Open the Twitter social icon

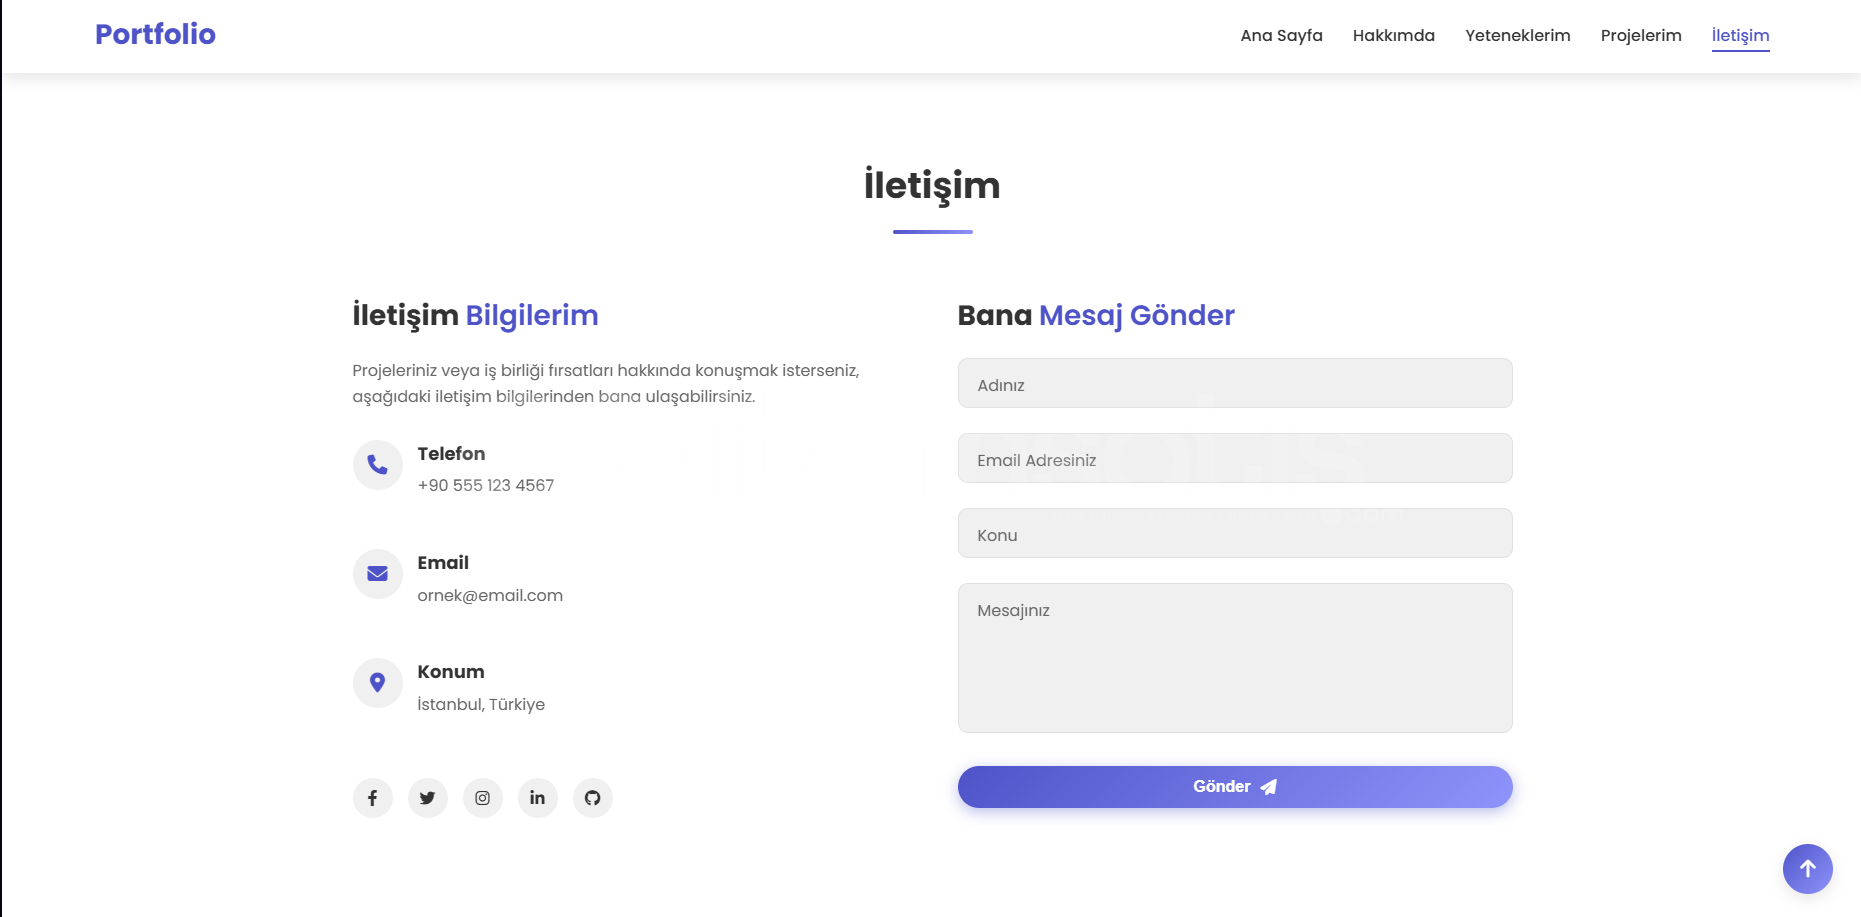[427, 798]
